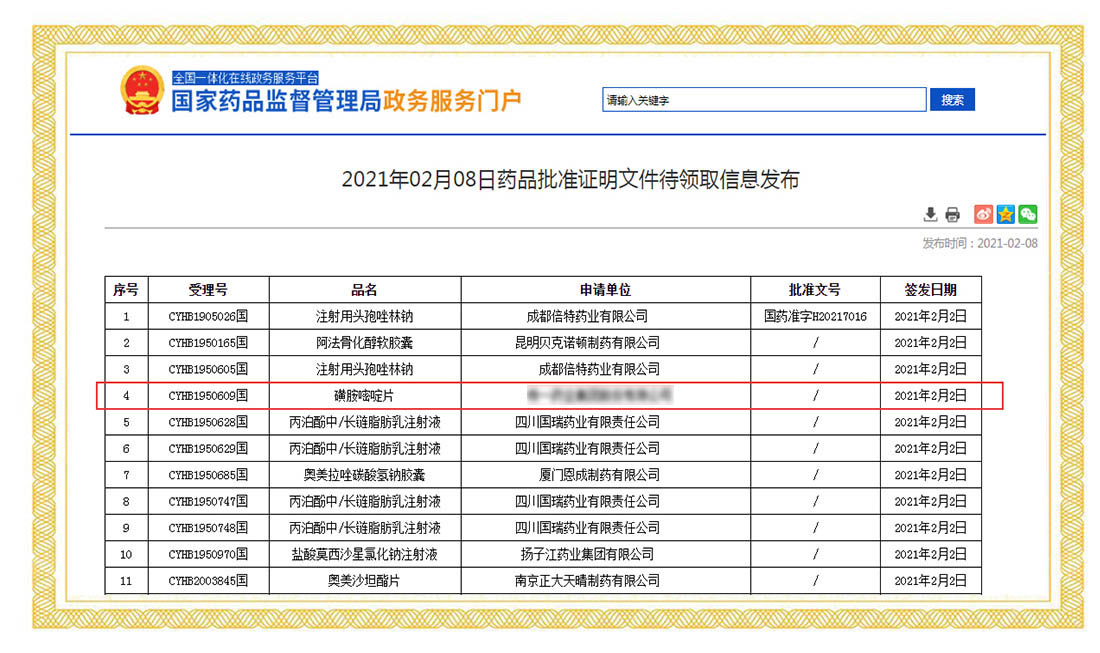The height and width of the screenshot is (653, 1100).
Task: Share page via WeChat icon
Action: click(1027, 214)
